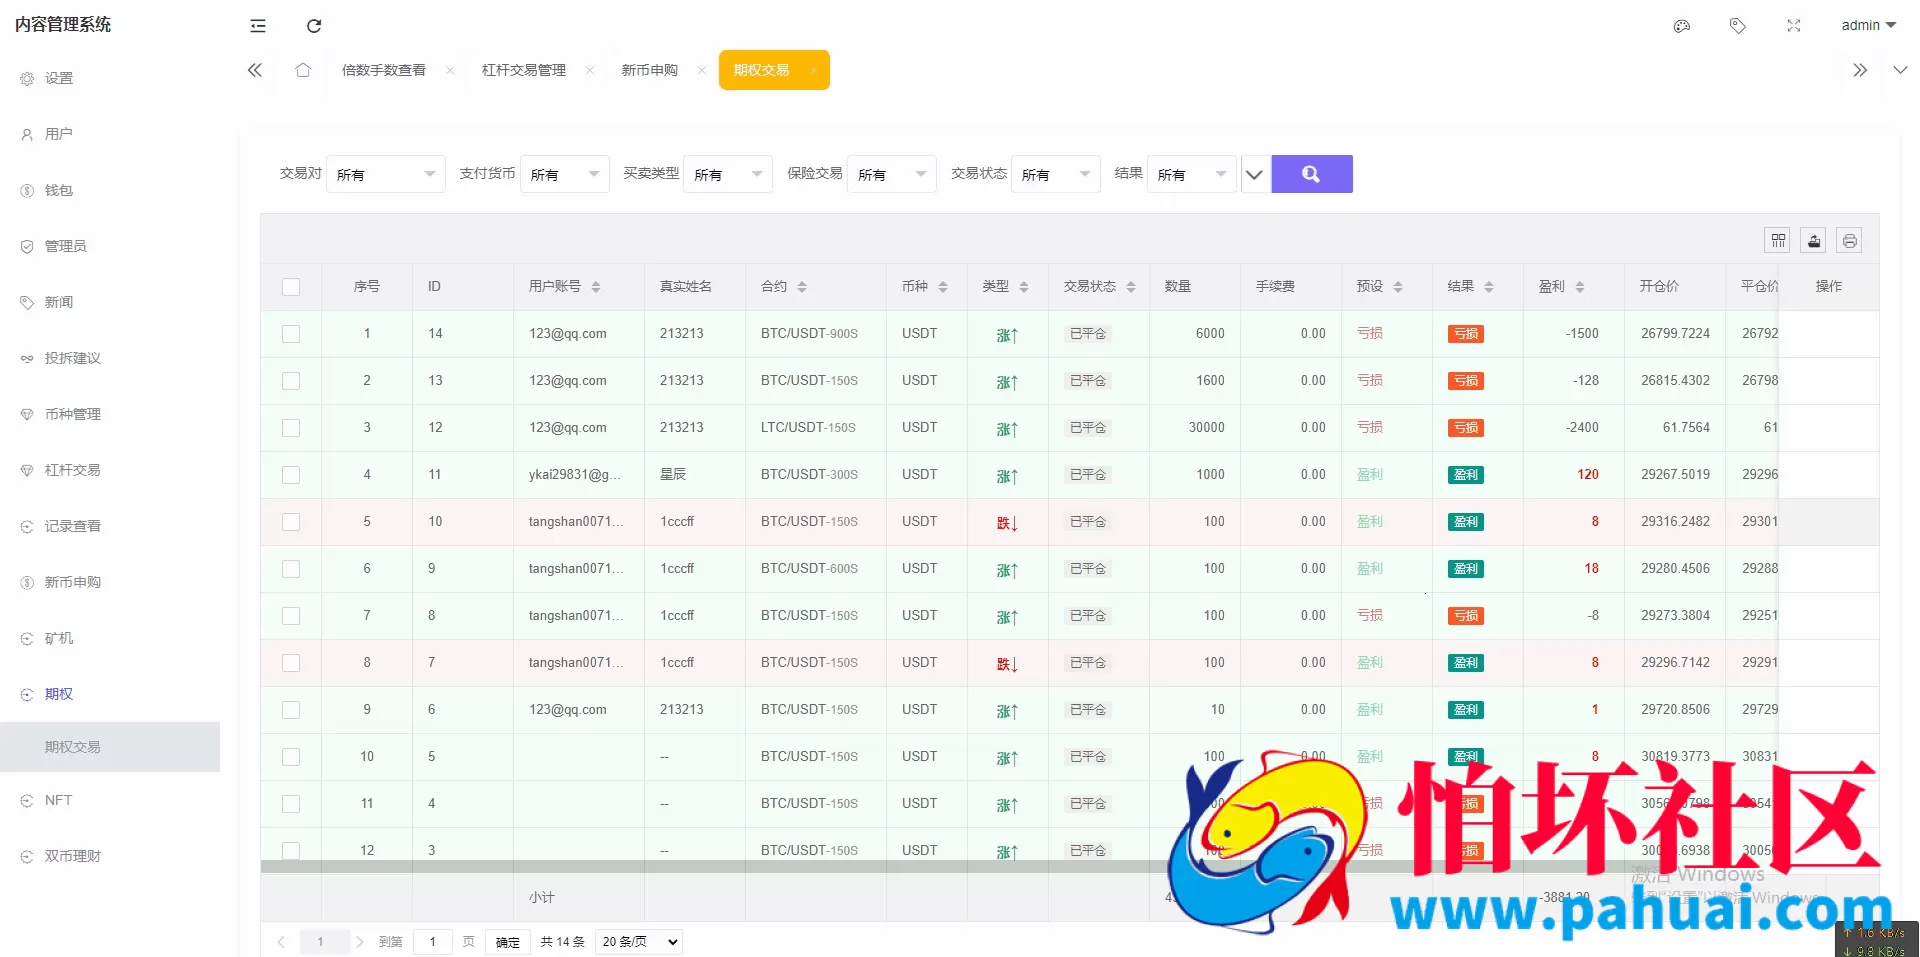
Task: Check the row with ID 13
Action: pyautogui.click(x=291, y=381)
